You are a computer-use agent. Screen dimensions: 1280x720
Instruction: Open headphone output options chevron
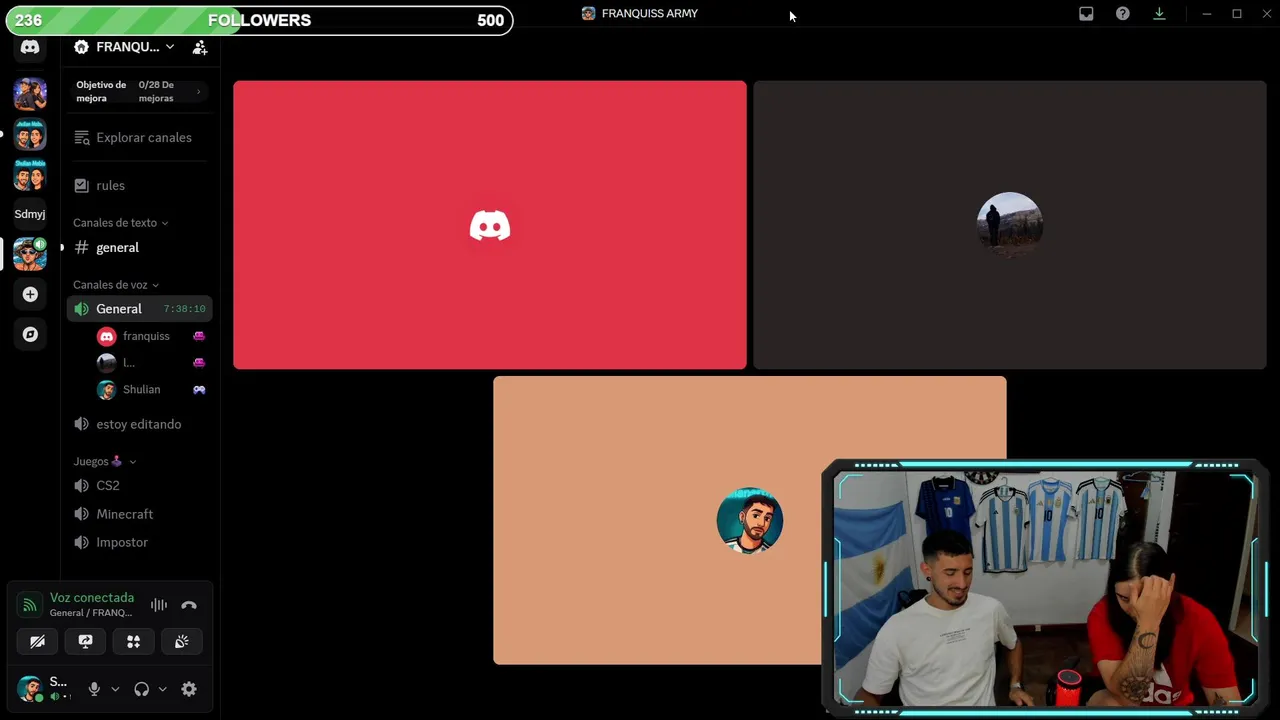coord(162,689)
